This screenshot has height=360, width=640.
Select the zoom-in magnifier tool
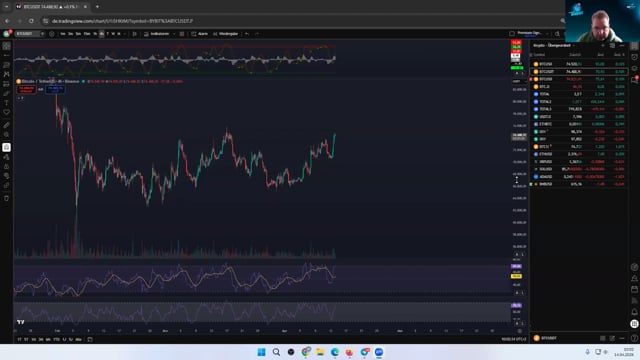[x=7, y=135]
